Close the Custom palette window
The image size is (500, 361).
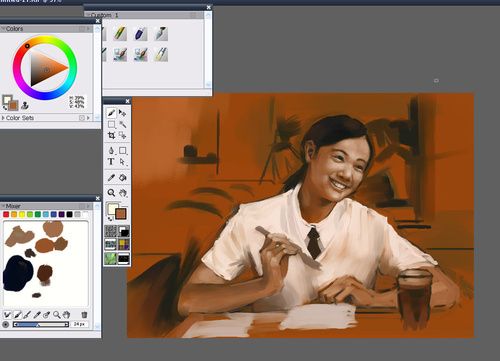pos(208,7)
